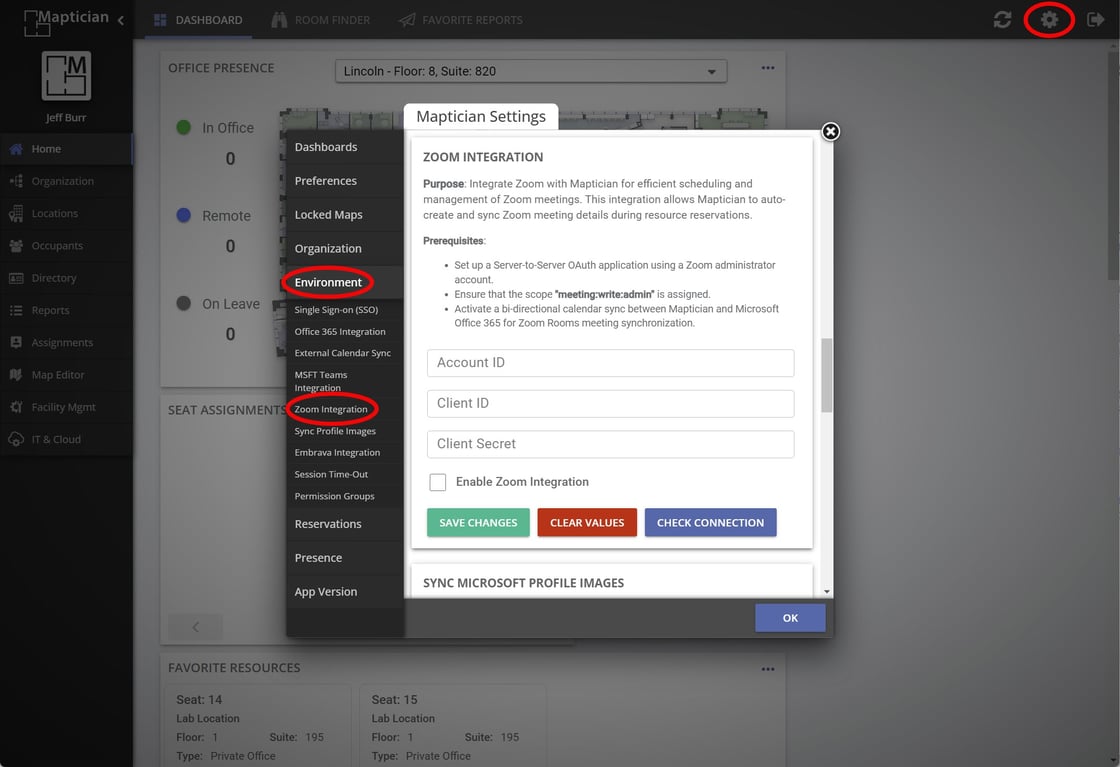
Task: Click the refresh icon in top bar
Action: coord(1002,20)
